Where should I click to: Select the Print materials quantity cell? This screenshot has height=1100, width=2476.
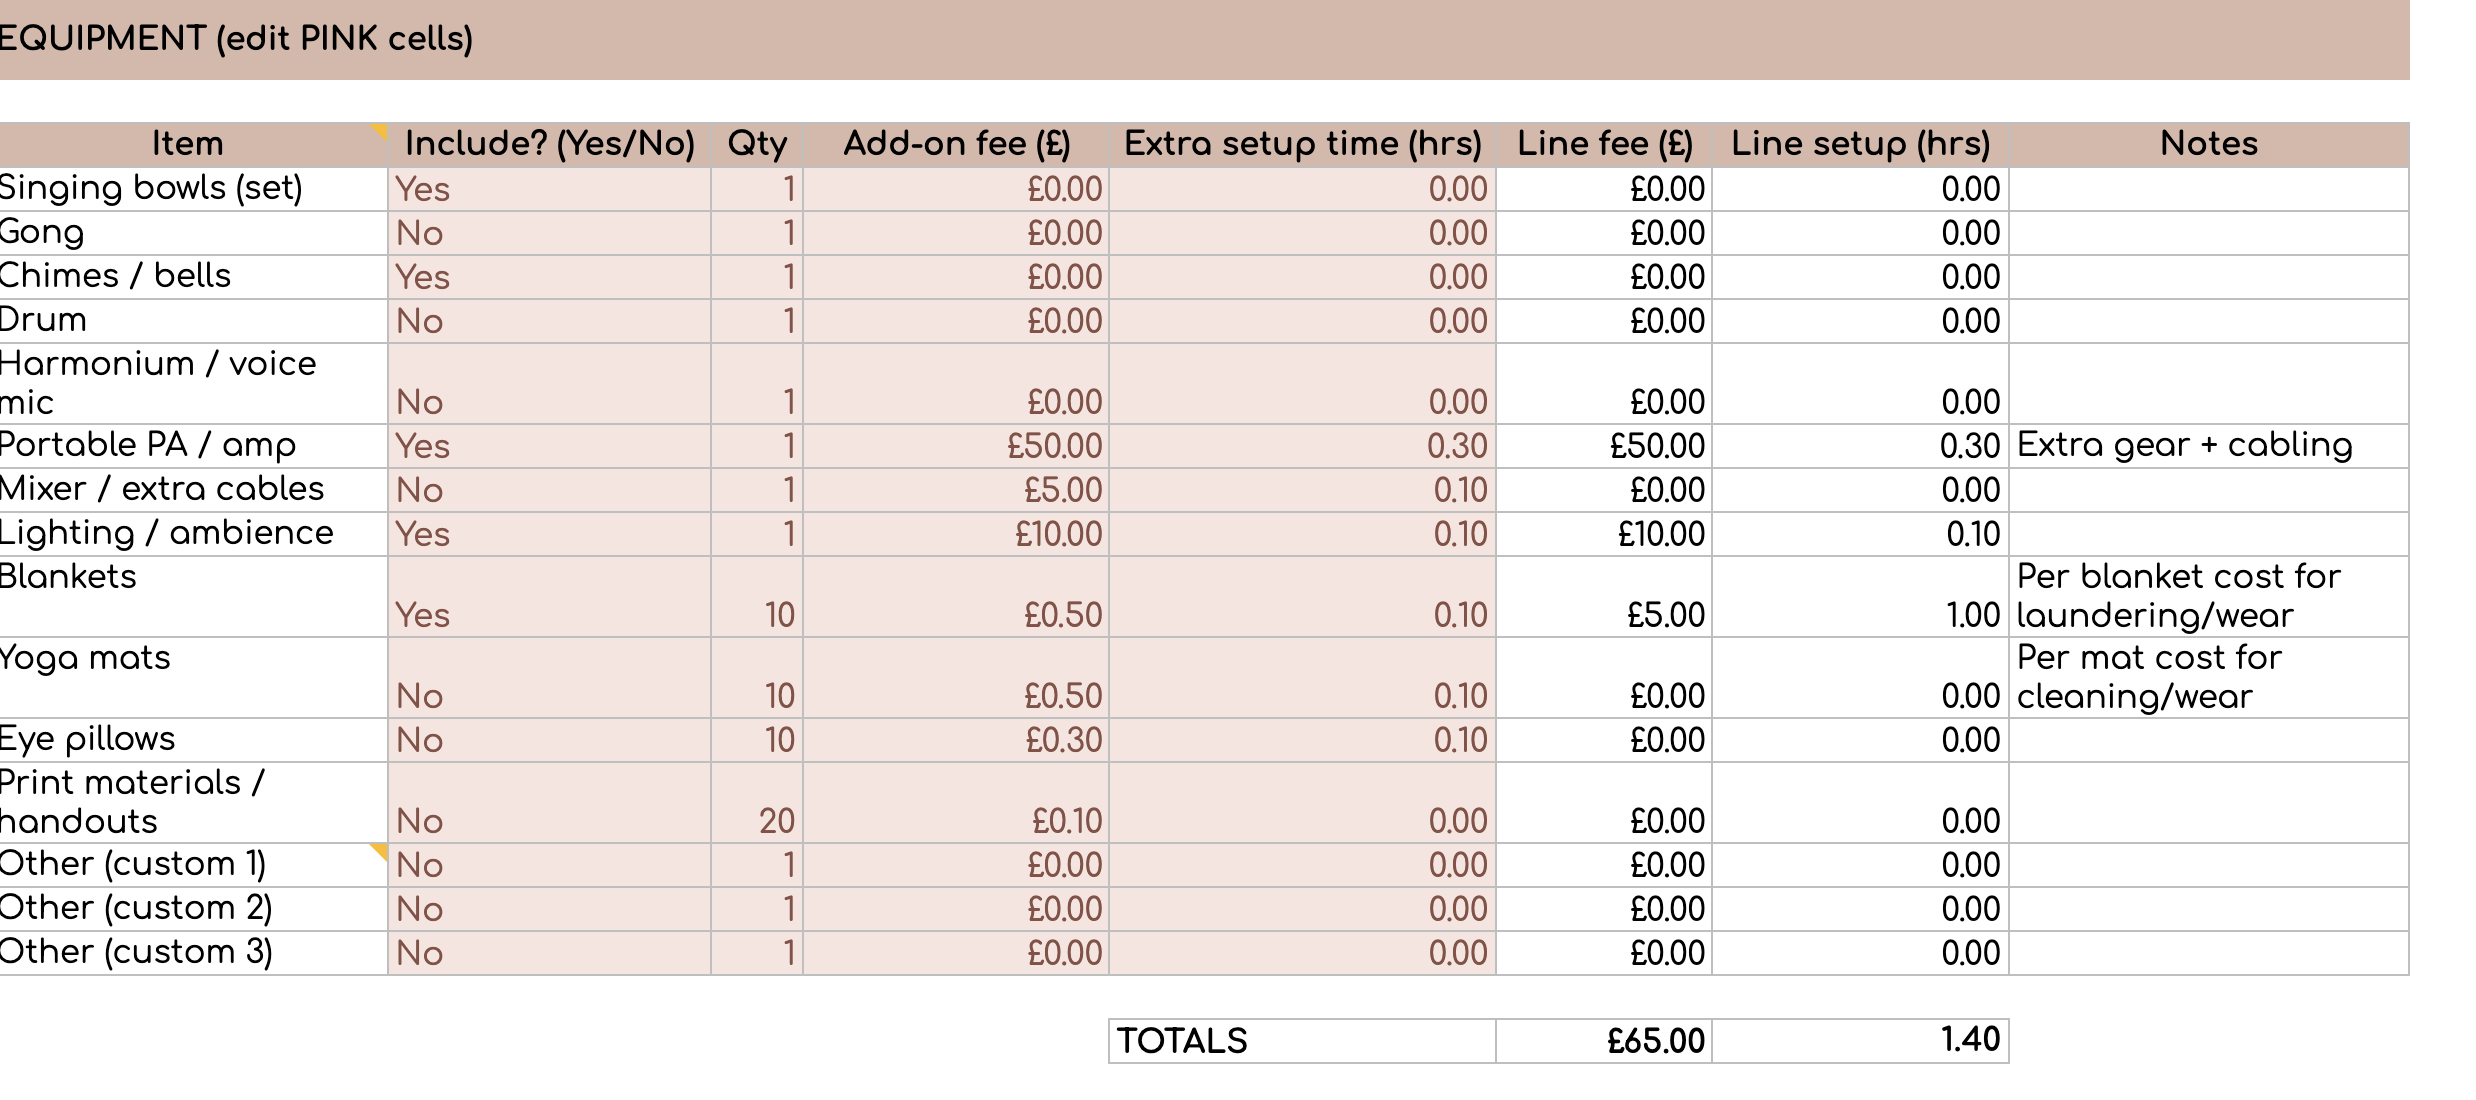(757, 804)
